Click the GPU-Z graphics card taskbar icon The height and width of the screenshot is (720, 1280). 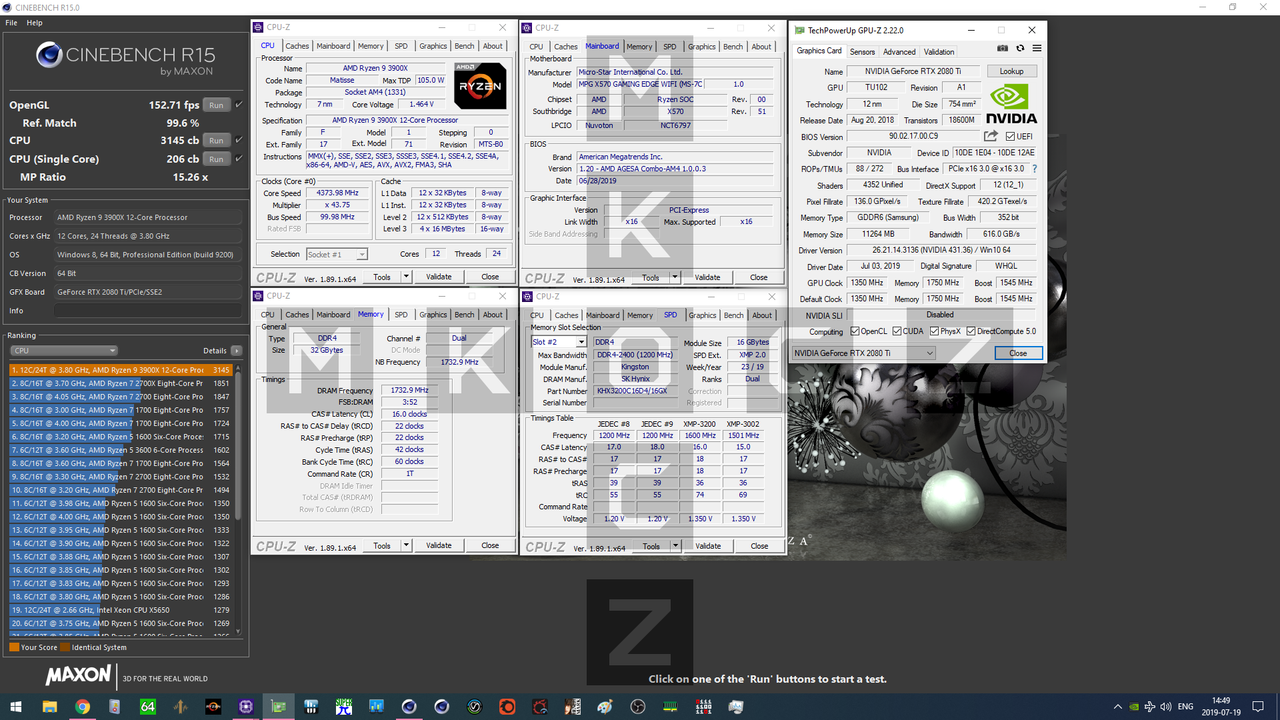pyautogui.click(x=278, y=707)
